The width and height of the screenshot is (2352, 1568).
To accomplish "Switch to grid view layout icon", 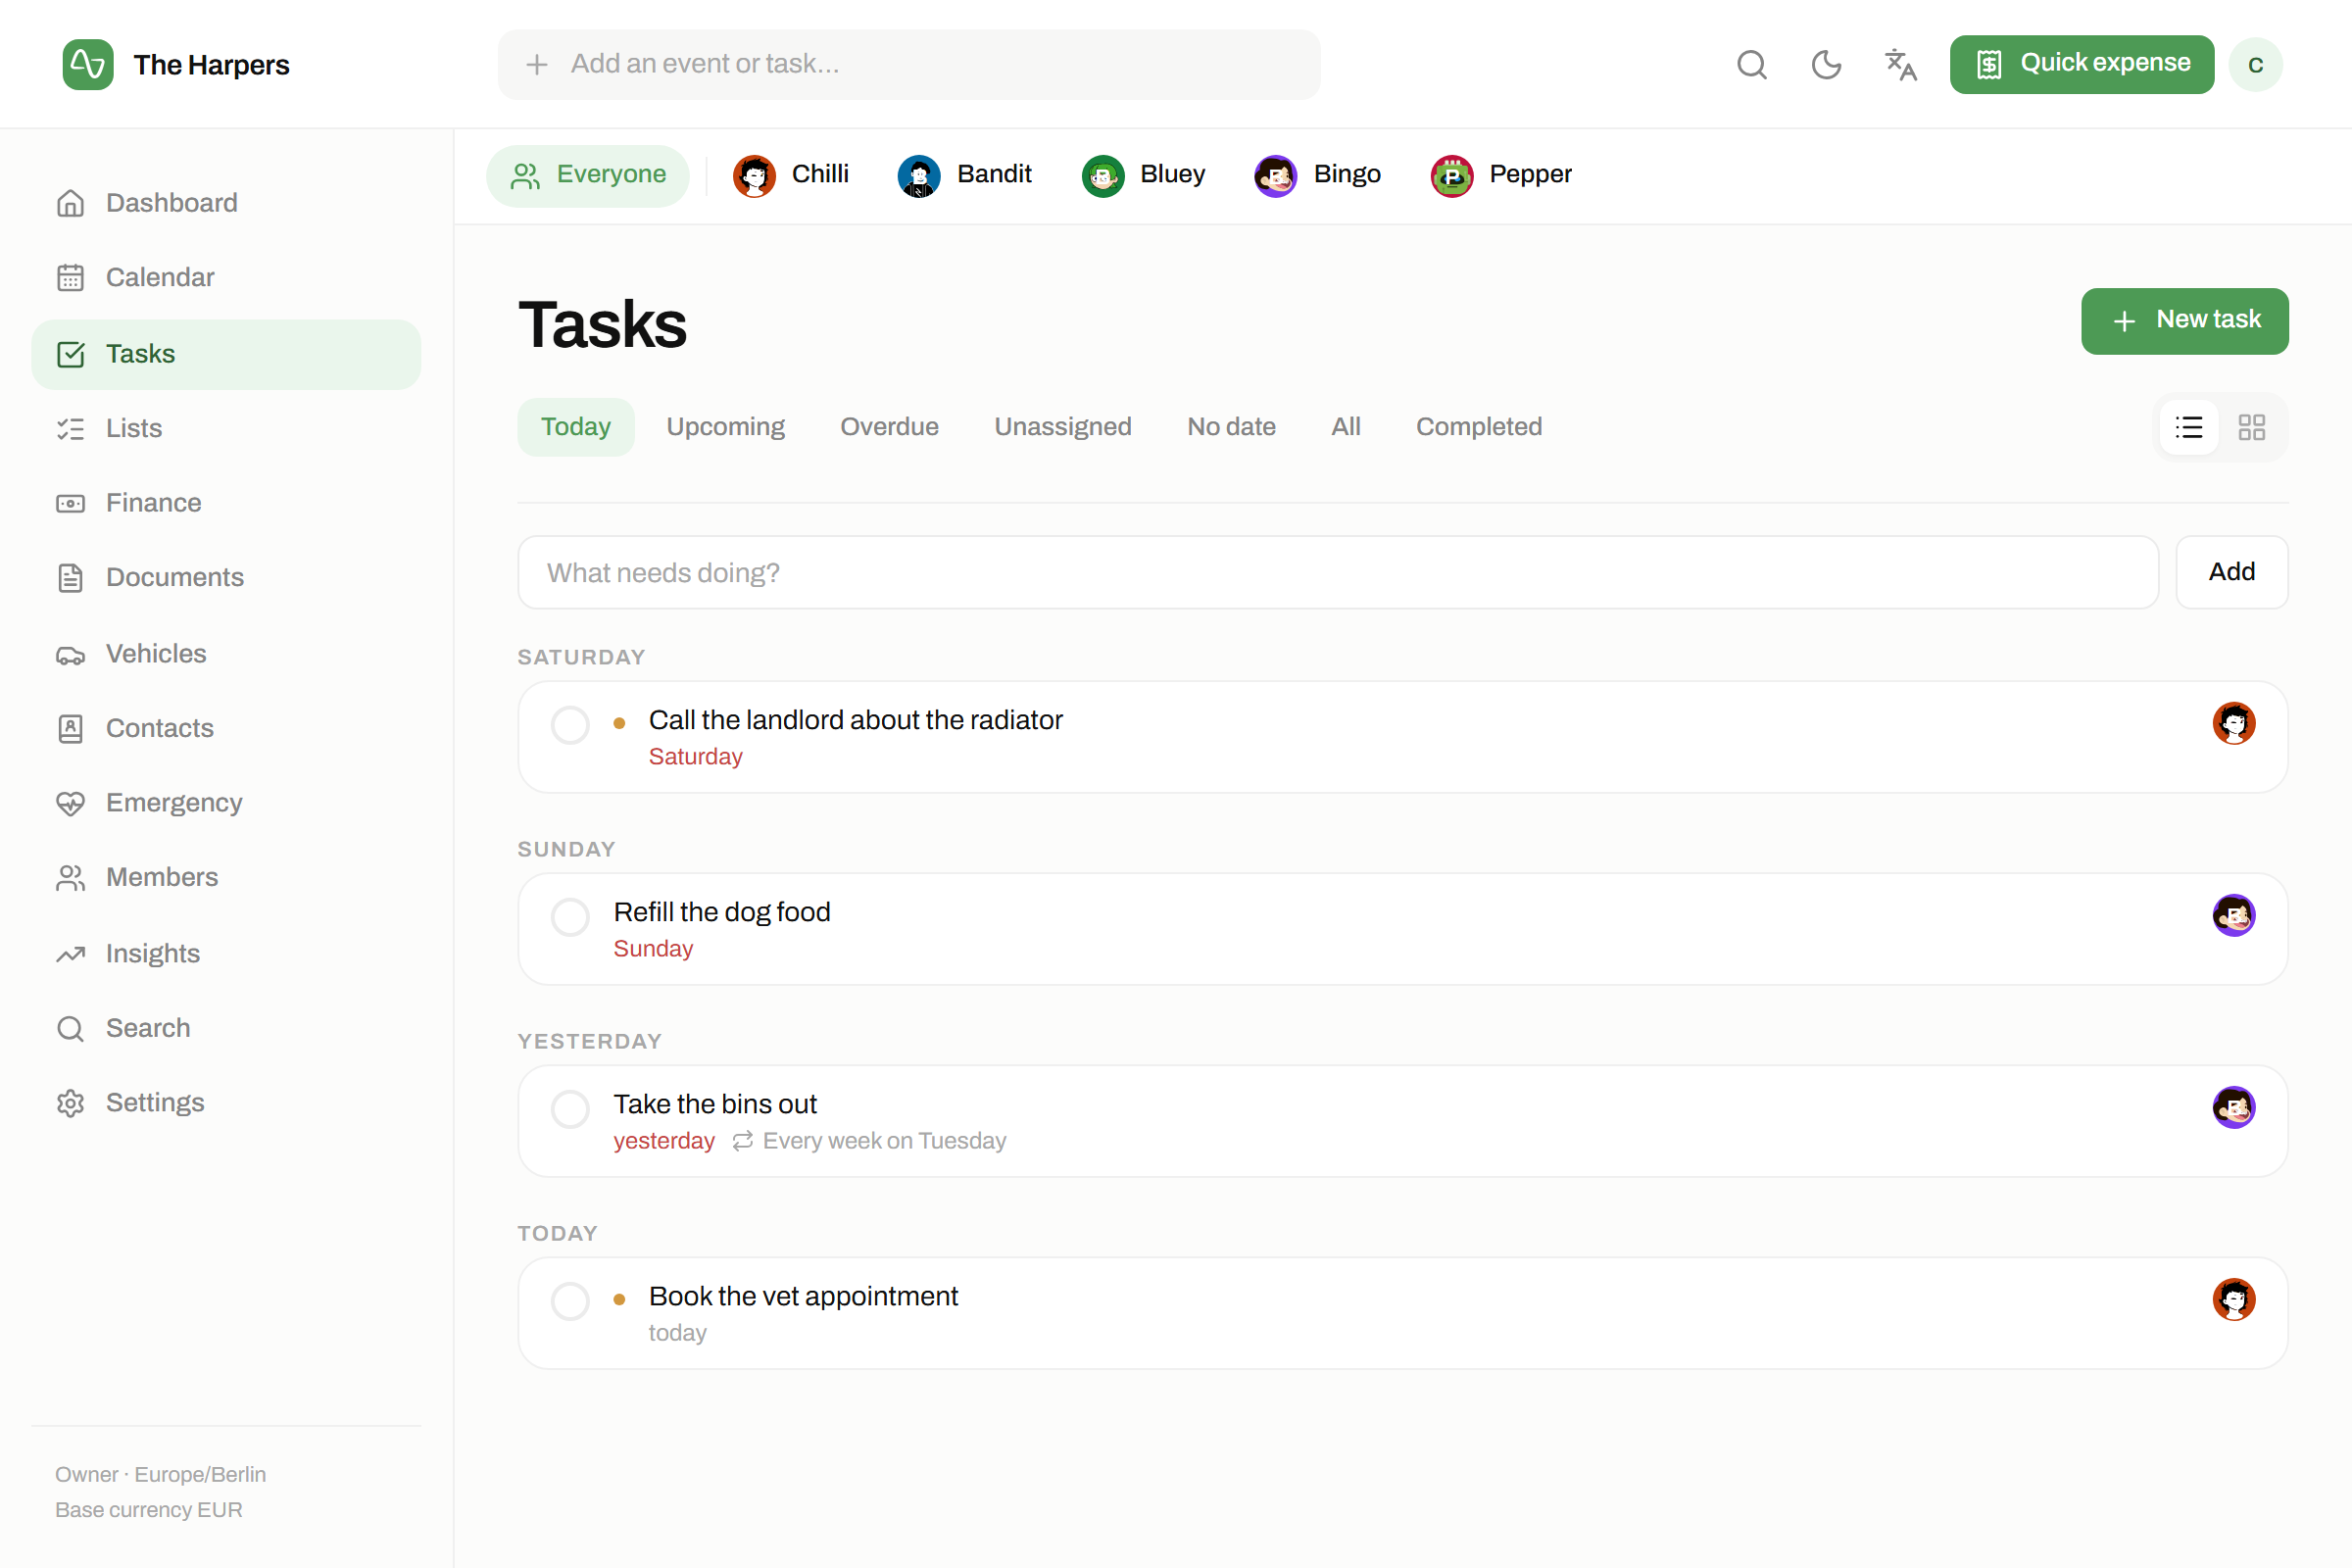I will 2252,427.
